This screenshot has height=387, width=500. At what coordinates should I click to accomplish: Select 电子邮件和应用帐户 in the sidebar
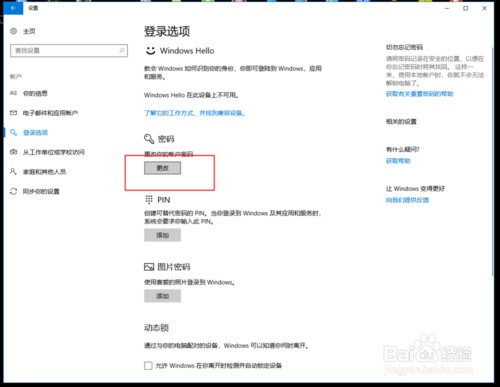50,113
